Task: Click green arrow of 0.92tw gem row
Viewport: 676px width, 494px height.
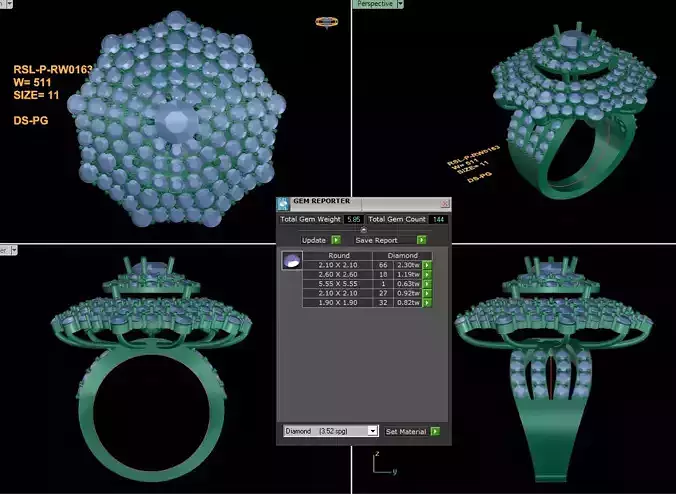Action: pyautogui.click(x=427, y=293)
